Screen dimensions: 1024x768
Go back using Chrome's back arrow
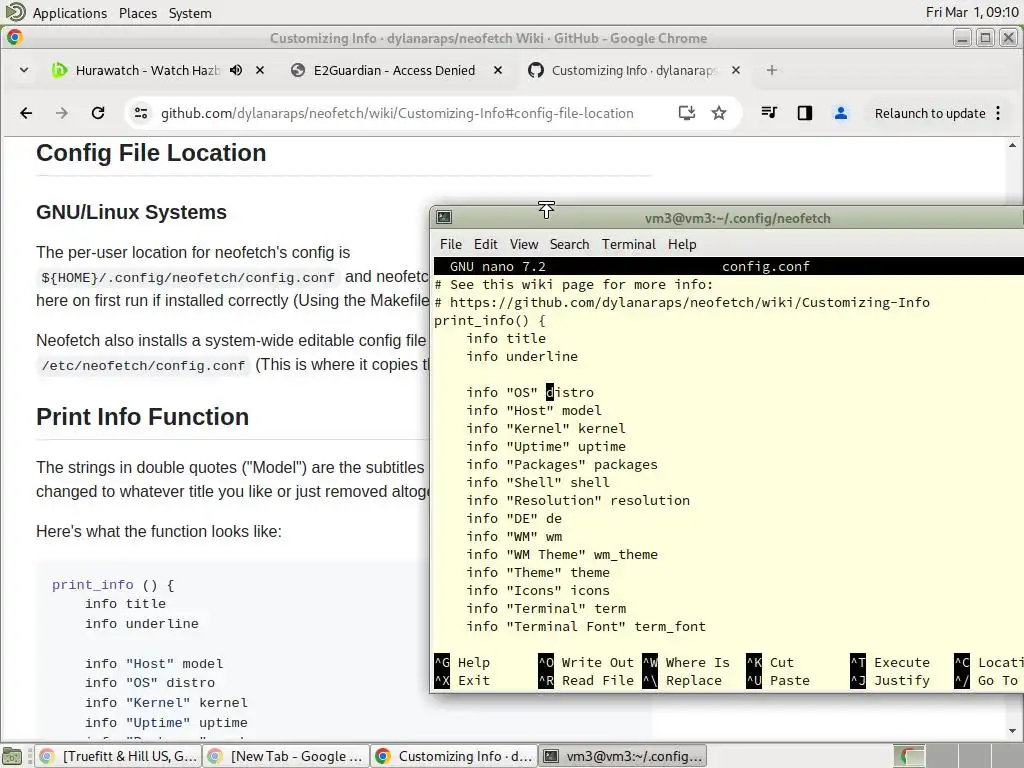[x=26, y=113]
